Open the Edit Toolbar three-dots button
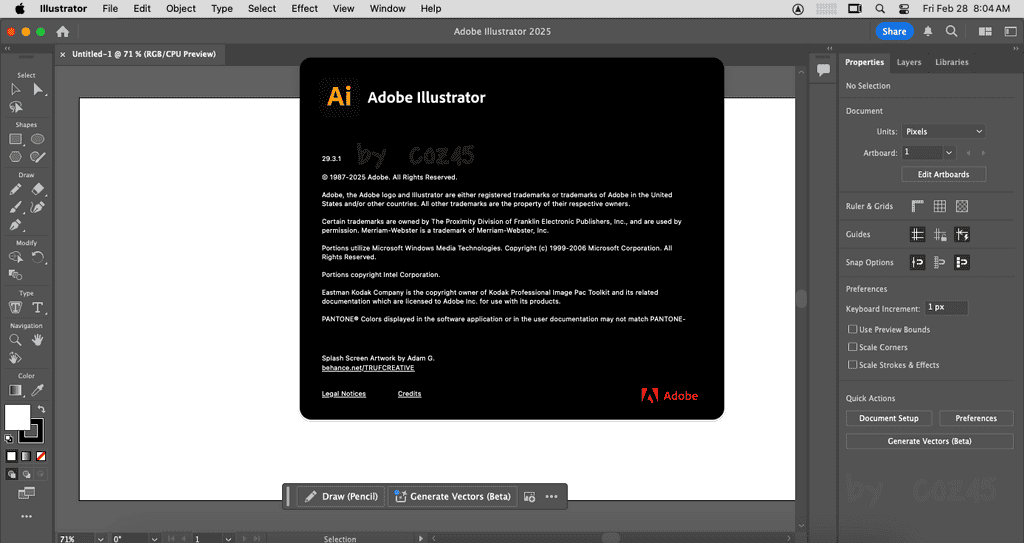Viewport: 1024px width, 543px height. 26,516
